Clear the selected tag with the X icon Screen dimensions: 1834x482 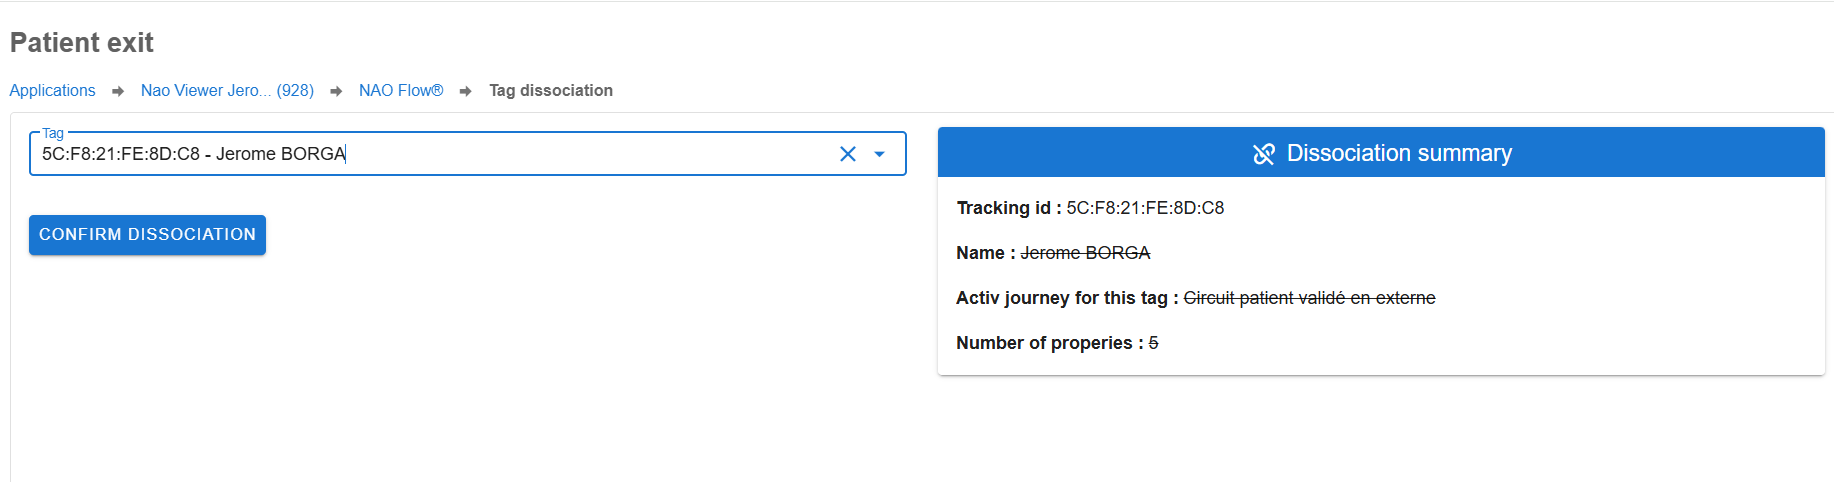coord(848,154)
